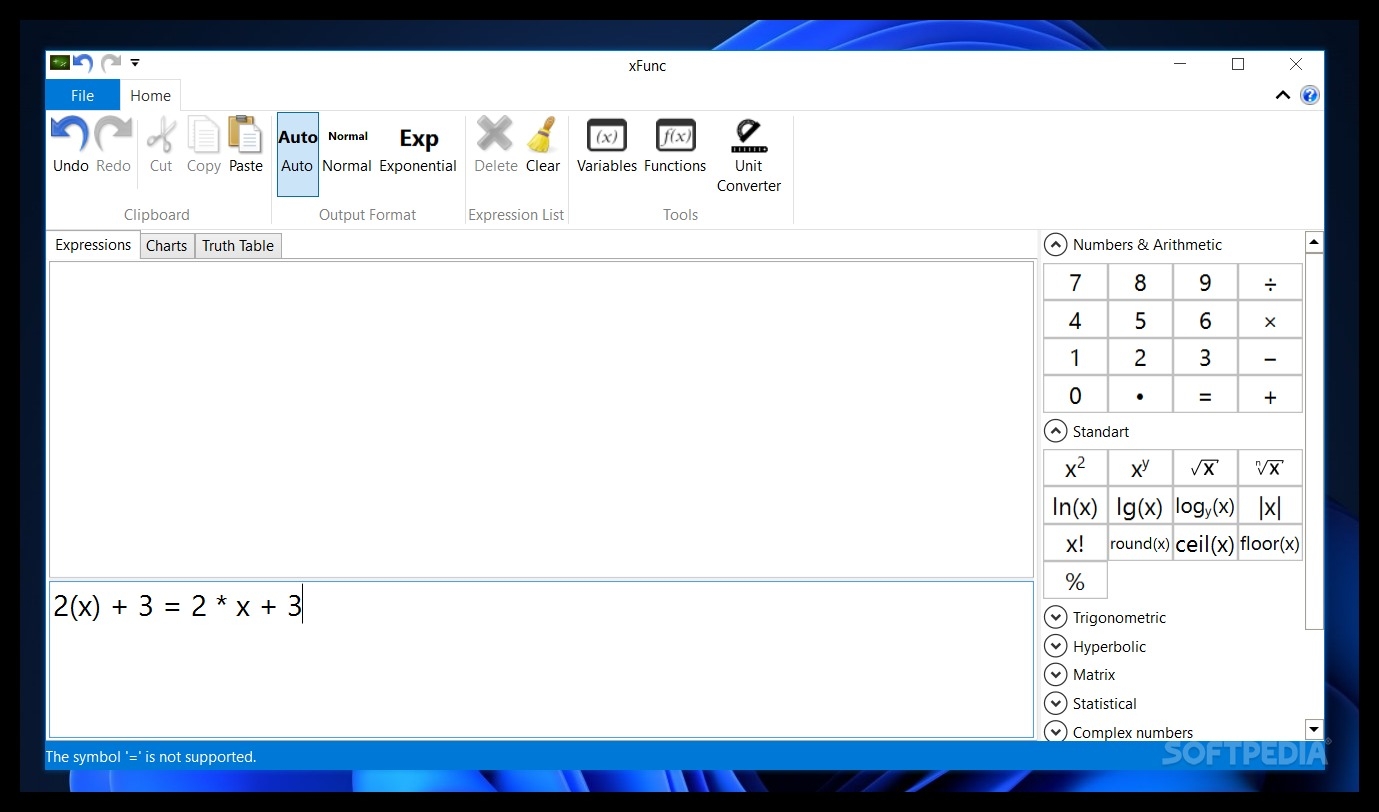
Task: Expand the Trigonometric section
Action: [x=1055, y=618]
